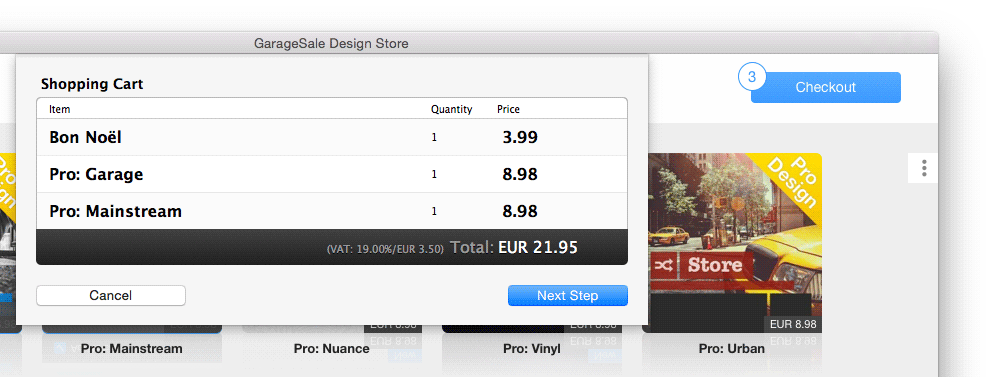Sort the cart by the Price column header
Image resolution: width=994 pixels, height=377 pixels.
tap(508, 109)
